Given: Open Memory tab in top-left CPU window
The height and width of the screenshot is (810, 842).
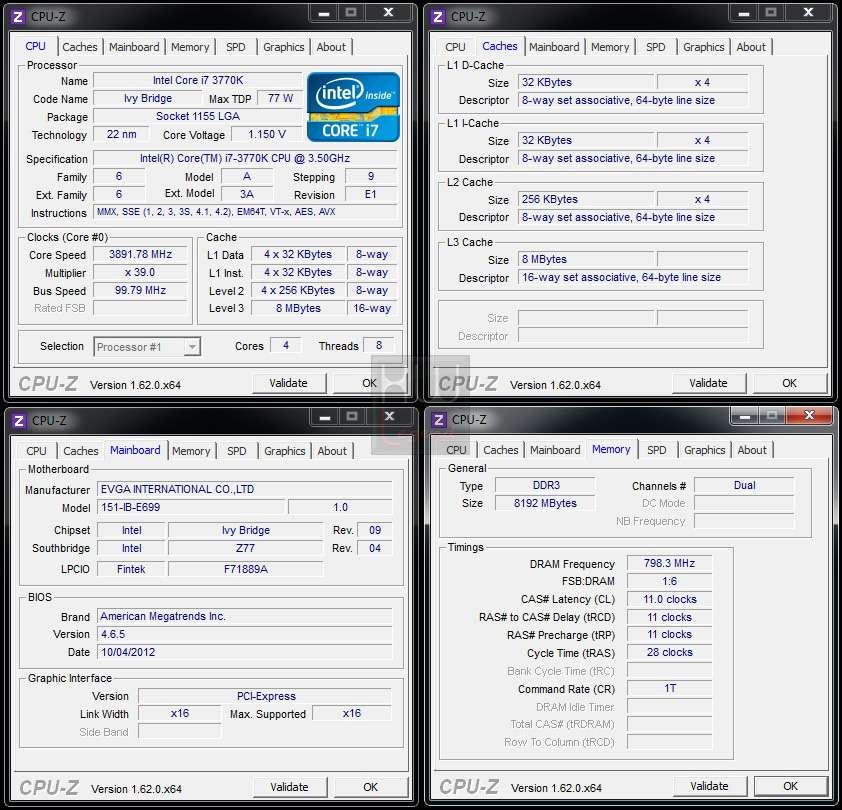Looking at the screenshot, I should point(190,47).
